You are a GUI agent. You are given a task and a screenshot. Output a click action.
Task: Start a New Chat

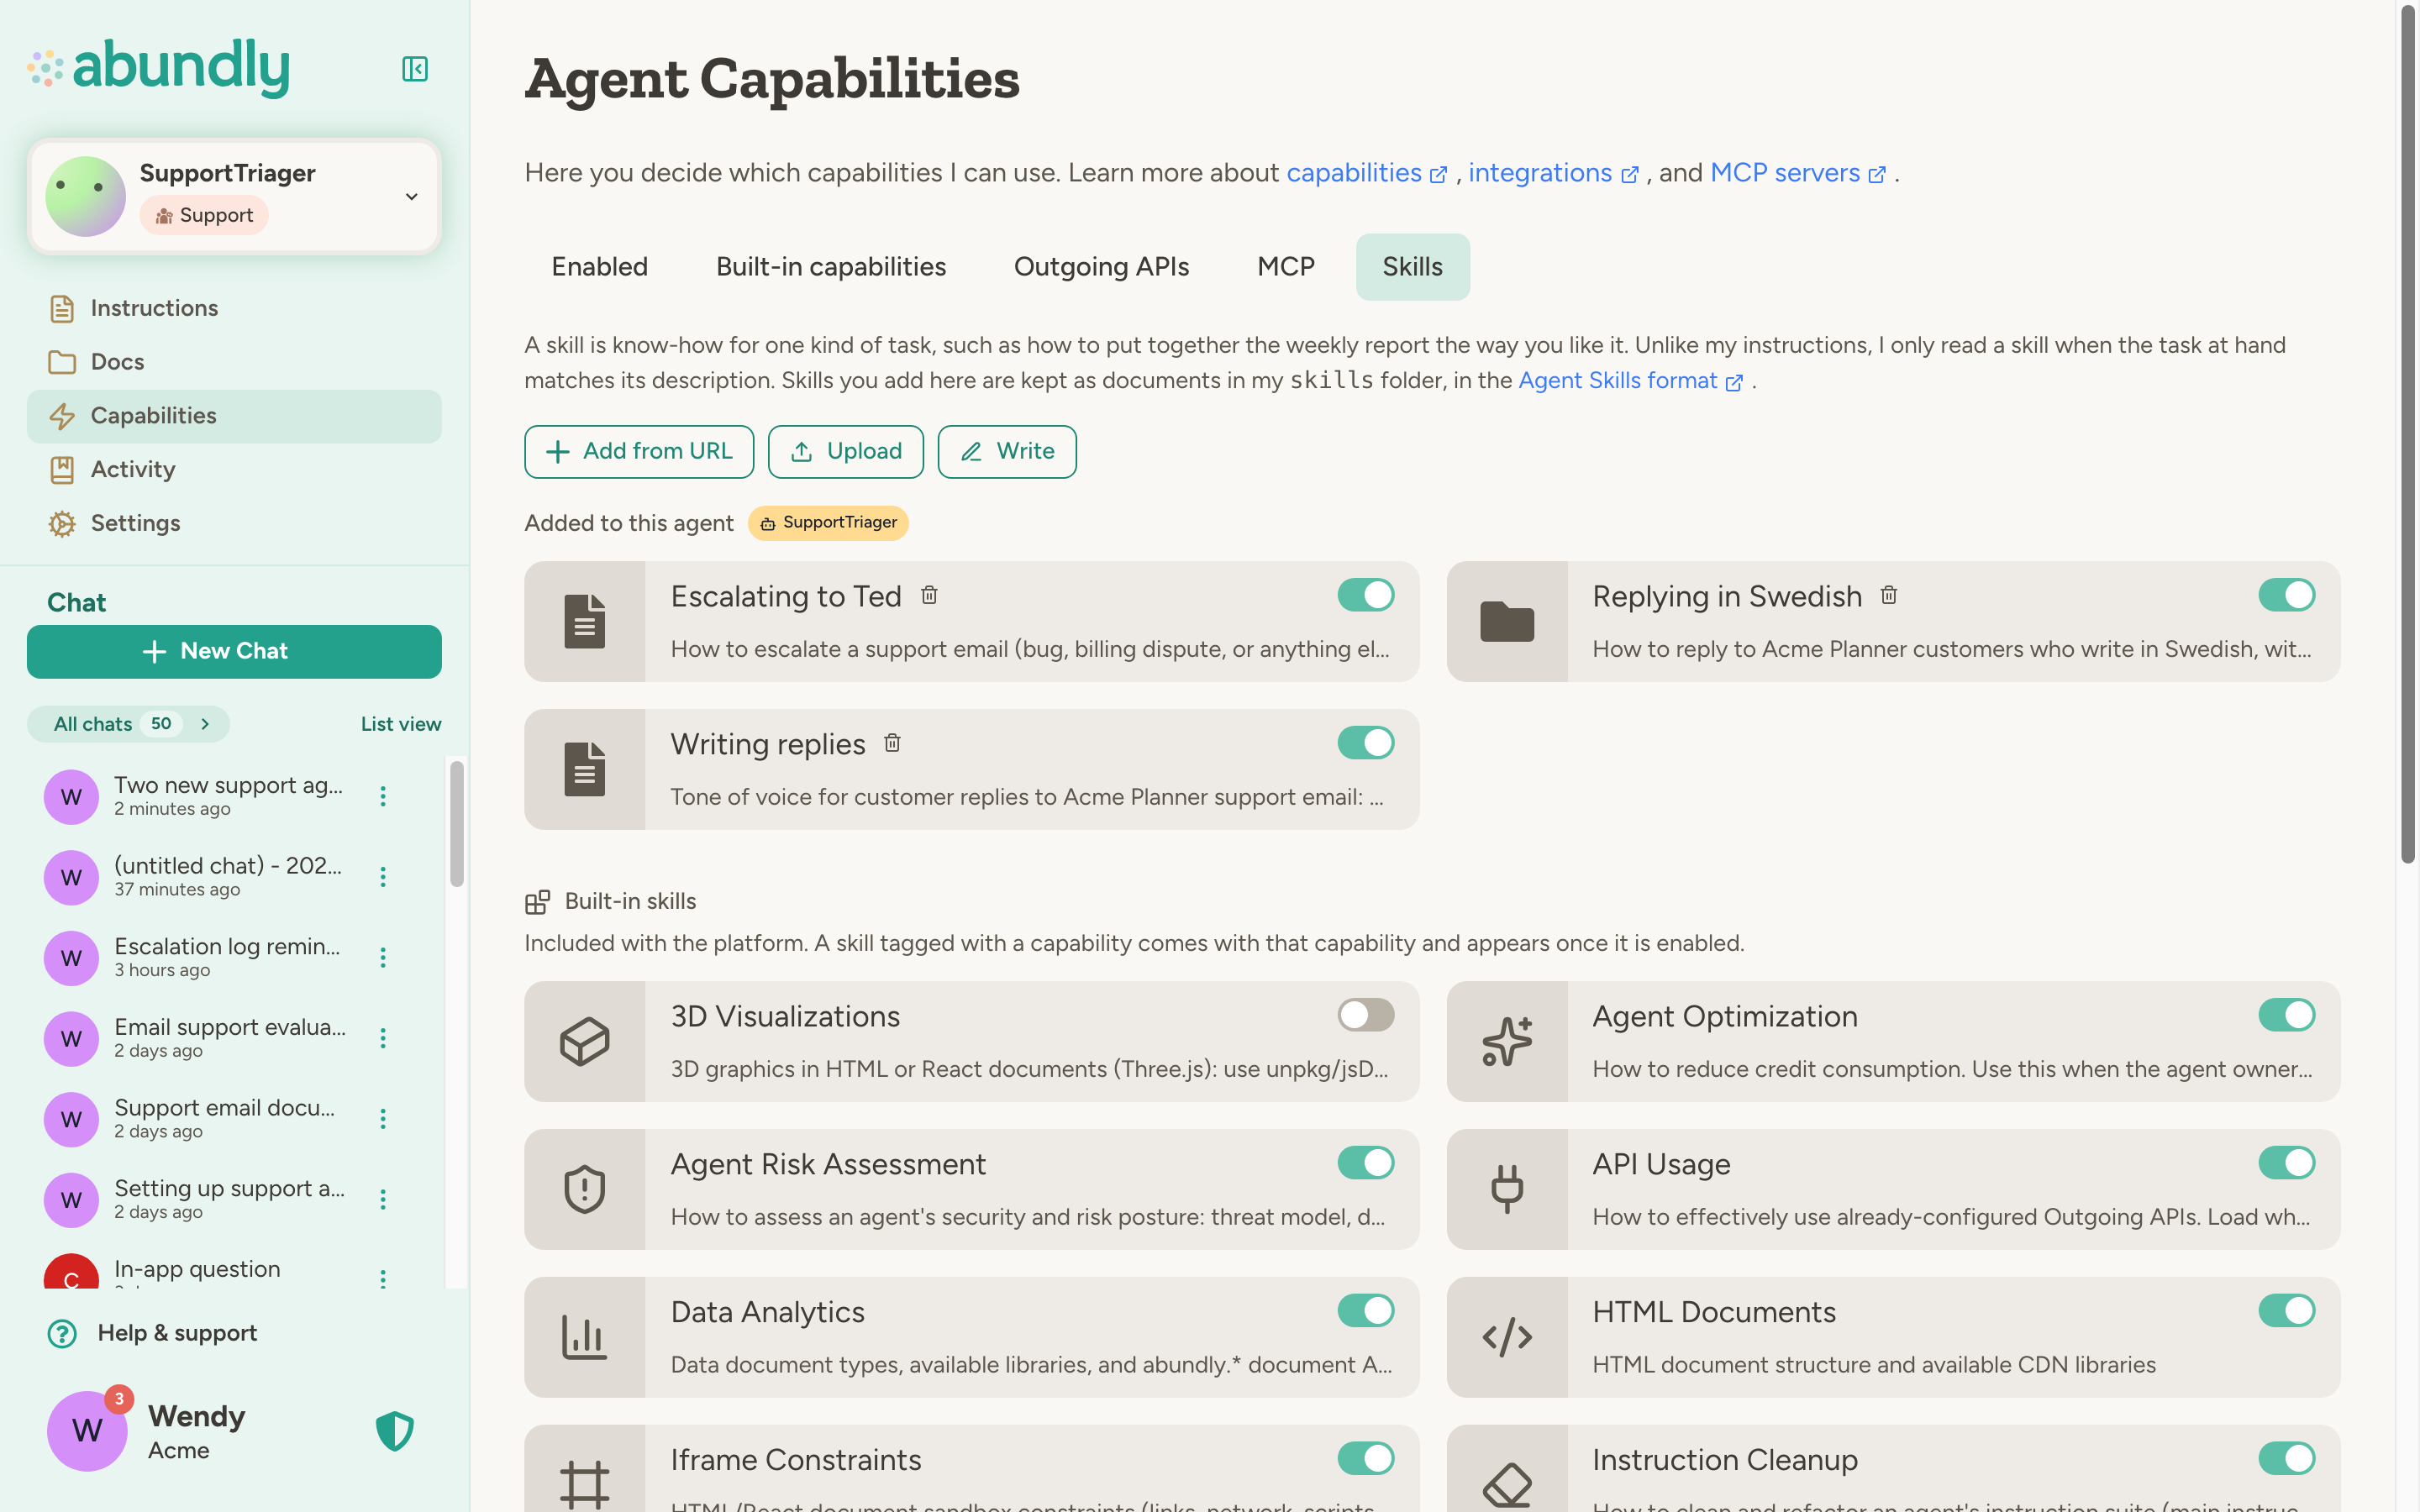tap(234, 652)
